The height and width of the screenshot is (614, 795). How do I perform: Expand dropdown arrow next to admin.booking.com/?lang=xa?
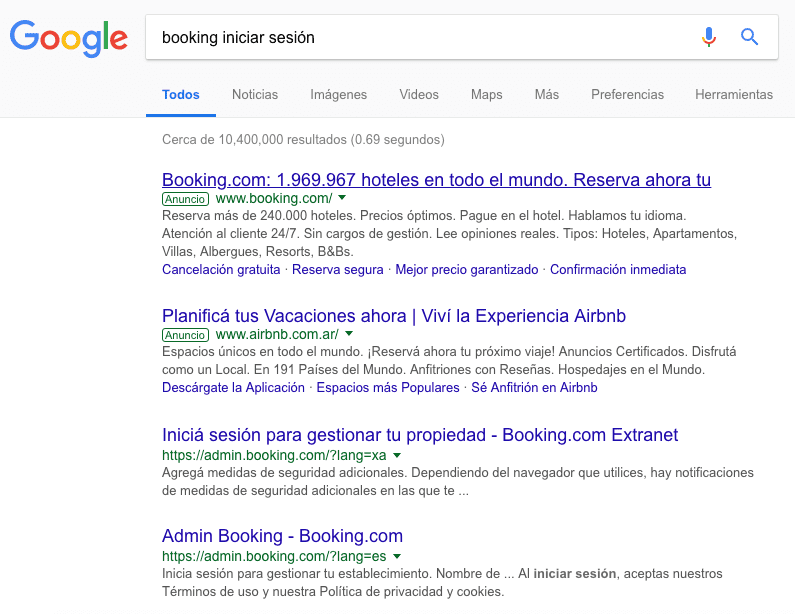point(397,455)
